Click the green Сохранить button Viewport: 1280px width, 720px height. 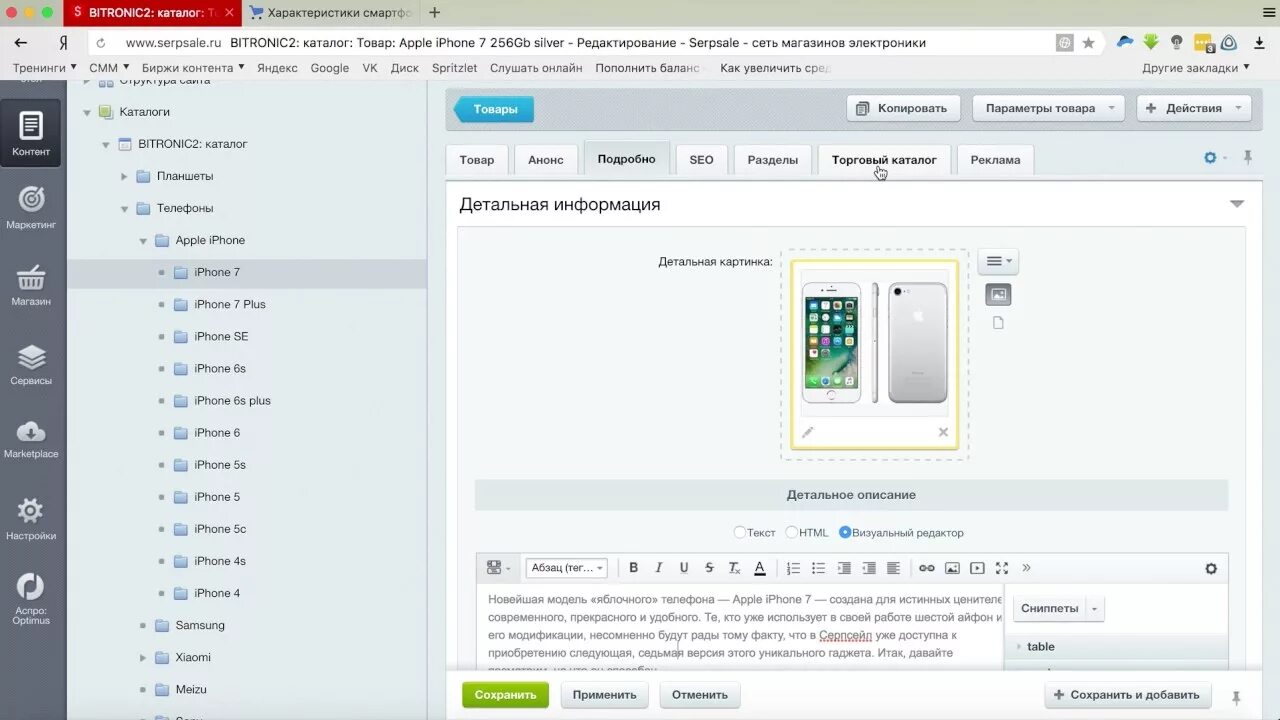[505, 695]
